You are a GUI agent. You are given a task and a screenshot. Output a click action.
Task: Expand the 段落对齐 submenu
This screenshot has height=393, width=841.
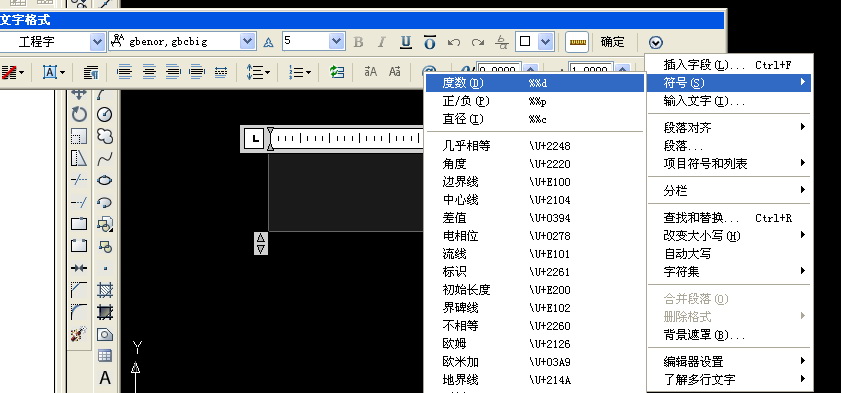click(x=729, y=128)
